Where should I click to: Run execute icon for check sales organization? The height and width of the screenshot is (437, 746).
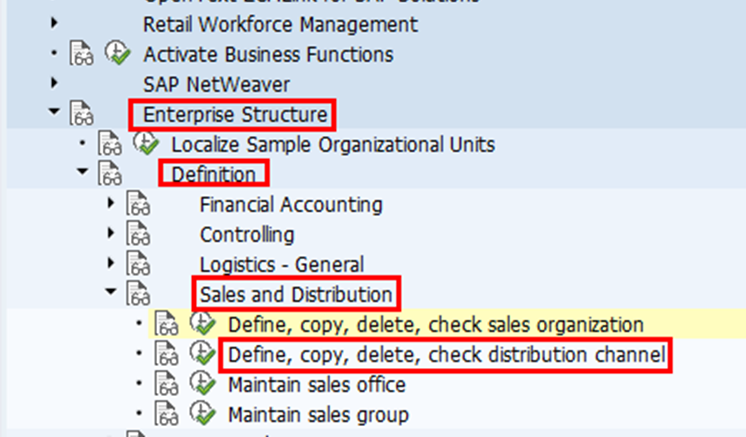pyautogui.click(x=202, y=324)
